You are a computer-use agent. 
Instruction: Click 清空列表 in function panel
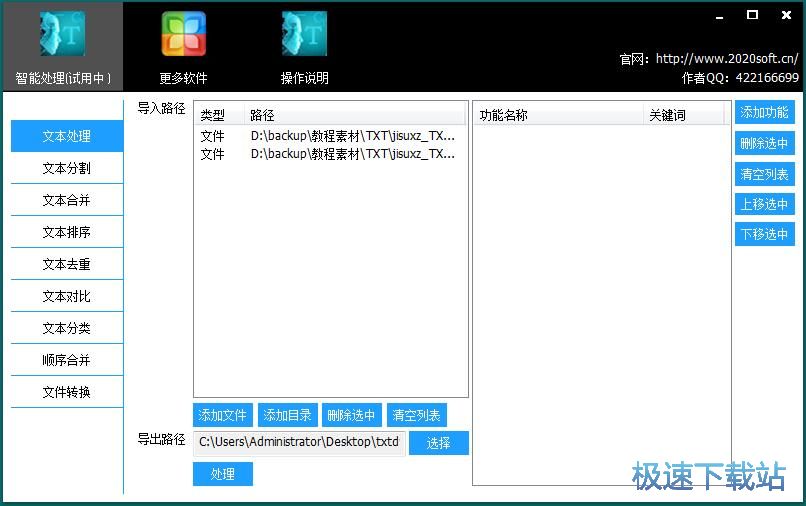tap(764, 174)
